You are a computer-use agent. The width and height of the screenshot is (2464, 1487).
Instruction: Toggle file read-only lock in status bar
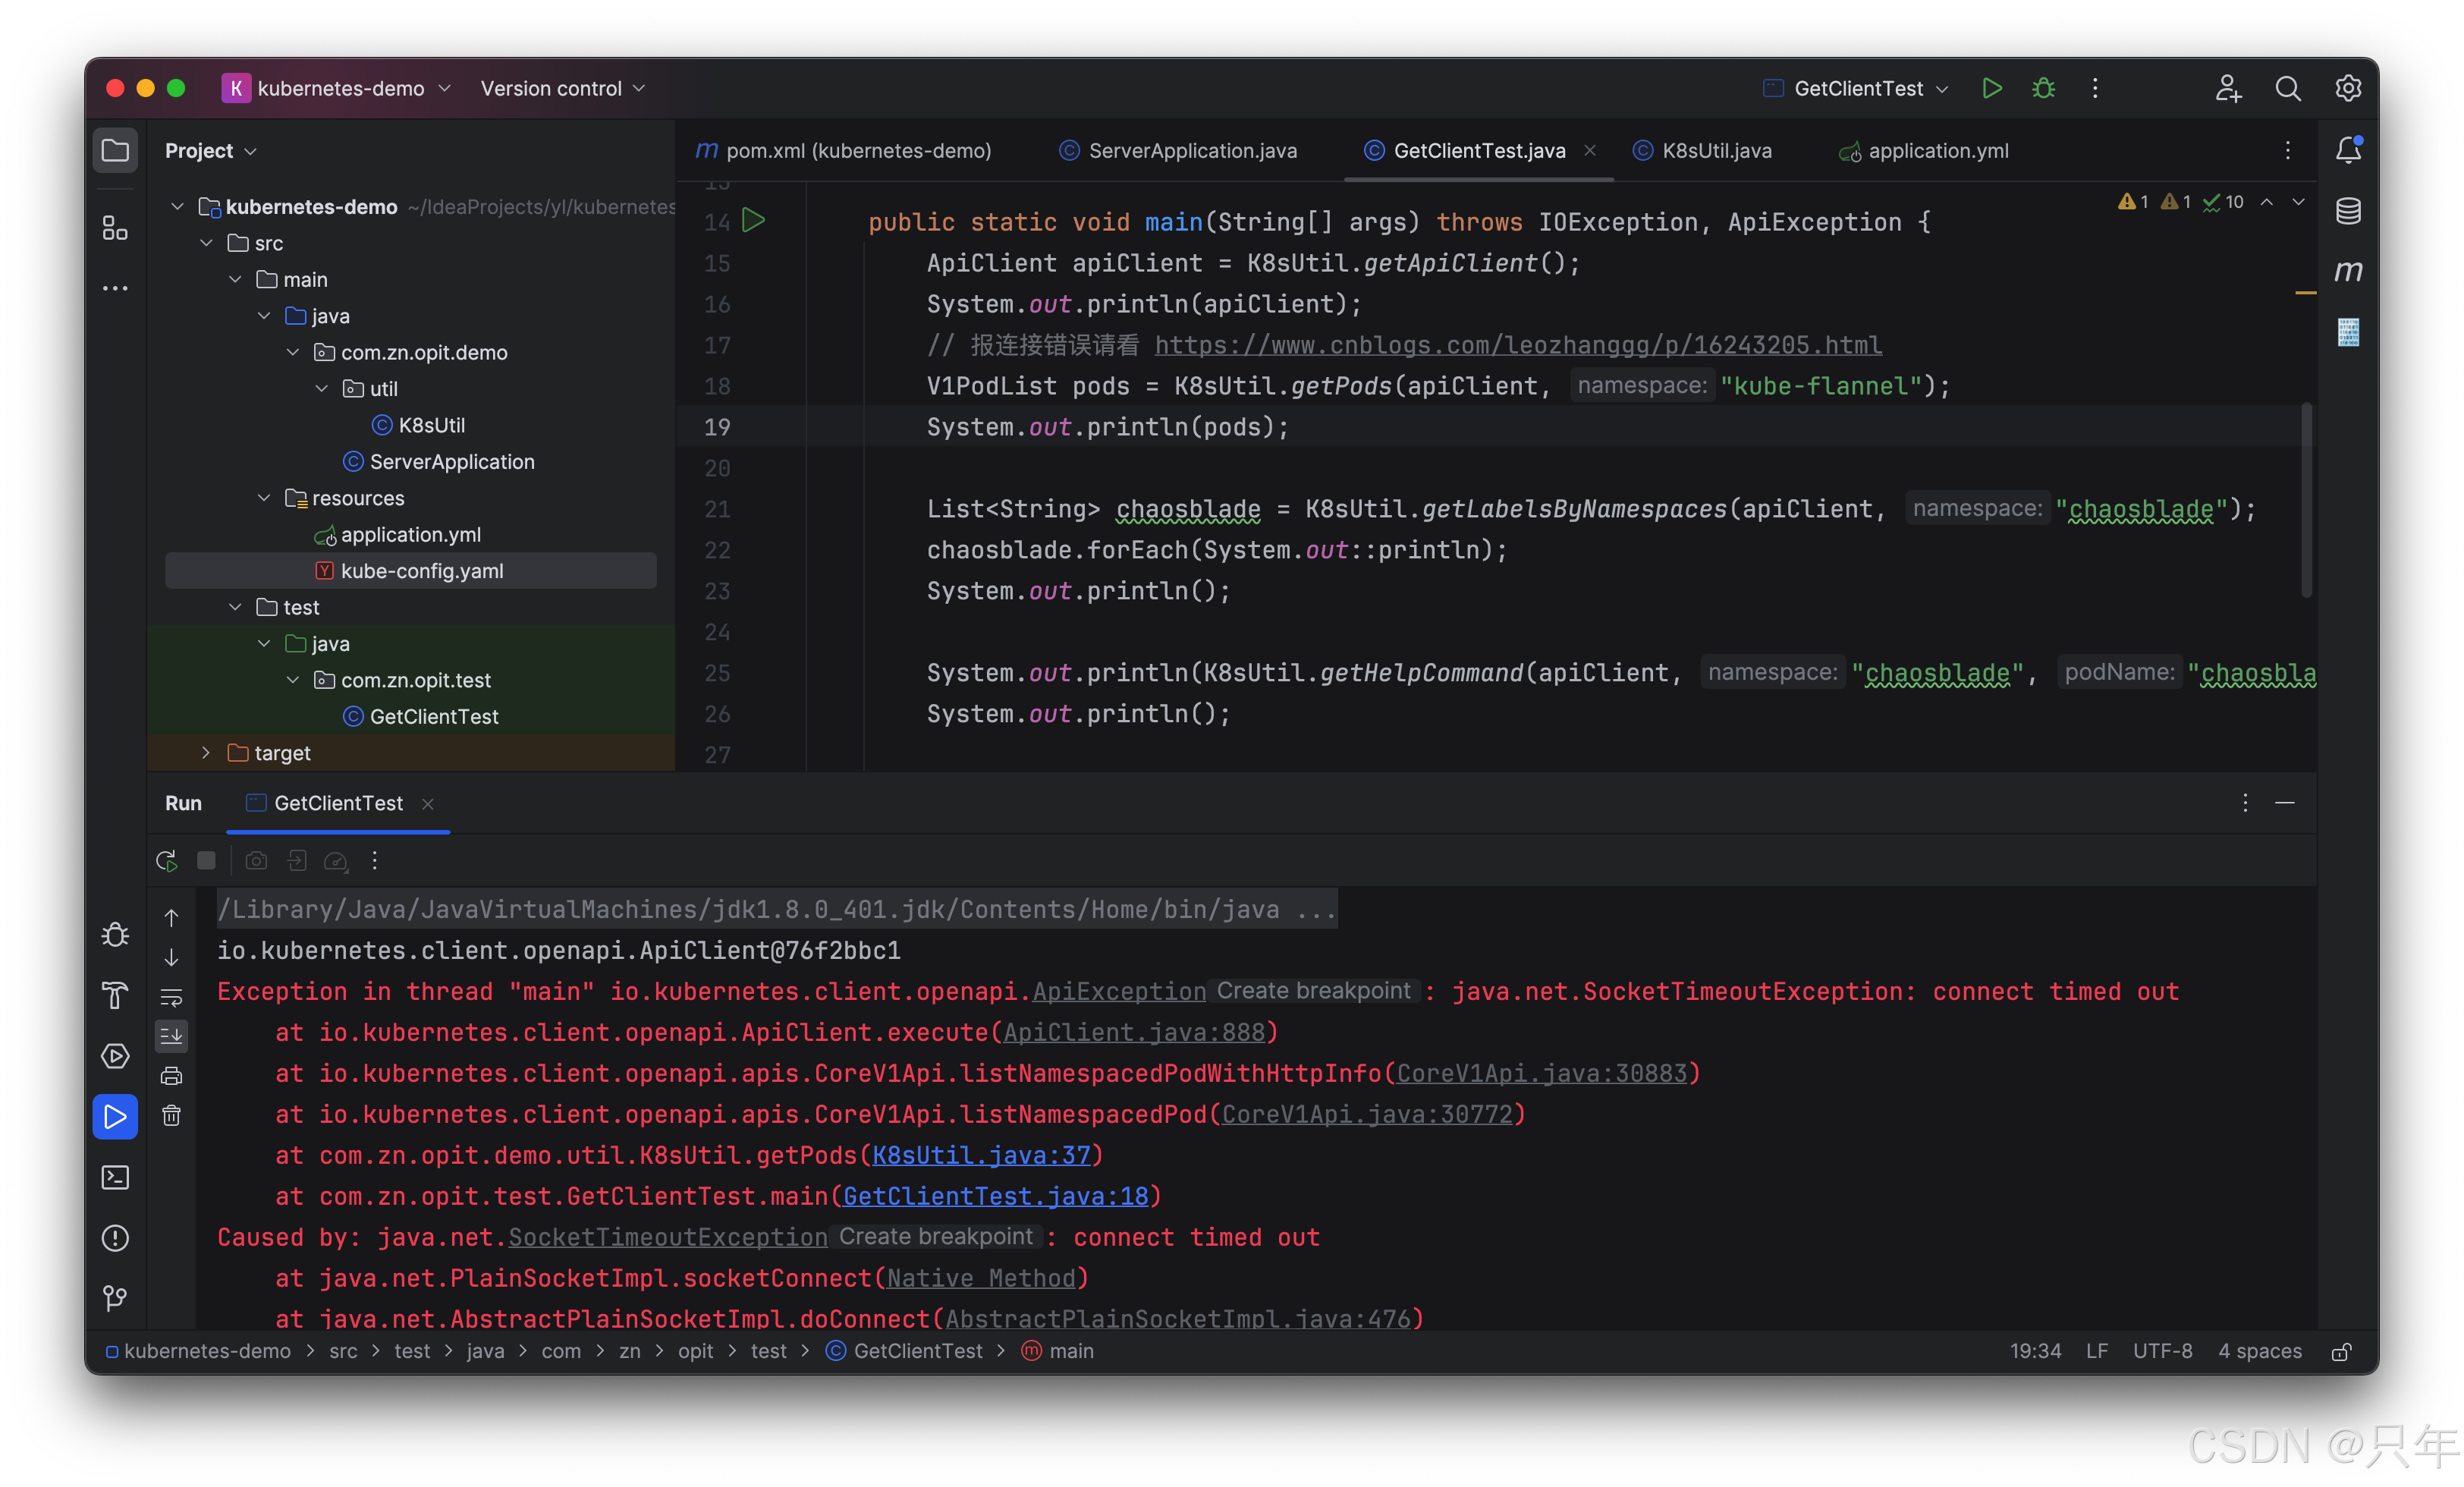[2340, 1351]
